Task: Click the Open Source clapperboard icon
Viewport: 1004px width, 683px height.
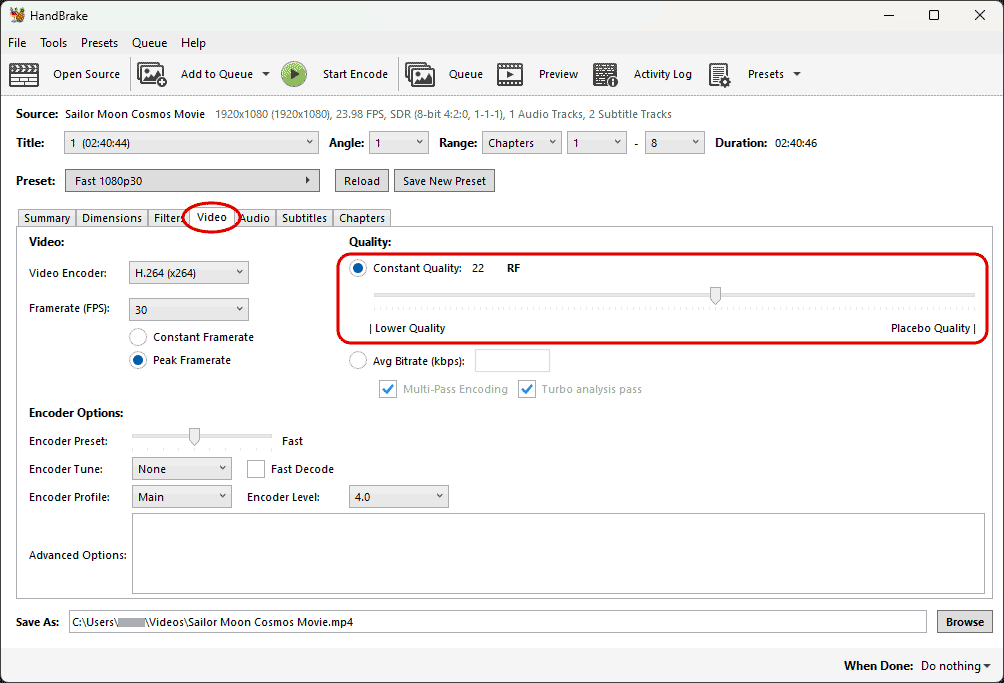Action: (x=24, y=74)
